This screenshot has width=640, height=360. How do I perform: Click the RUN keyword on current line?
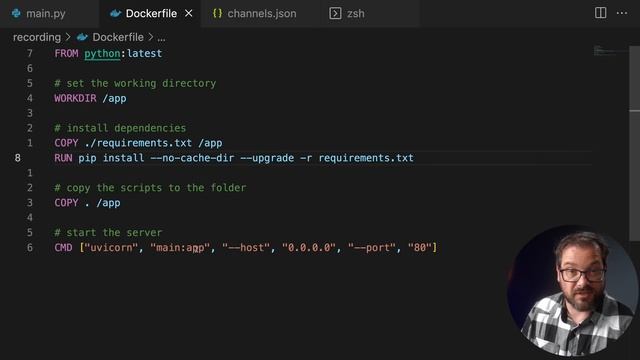(x=63, y=158)
